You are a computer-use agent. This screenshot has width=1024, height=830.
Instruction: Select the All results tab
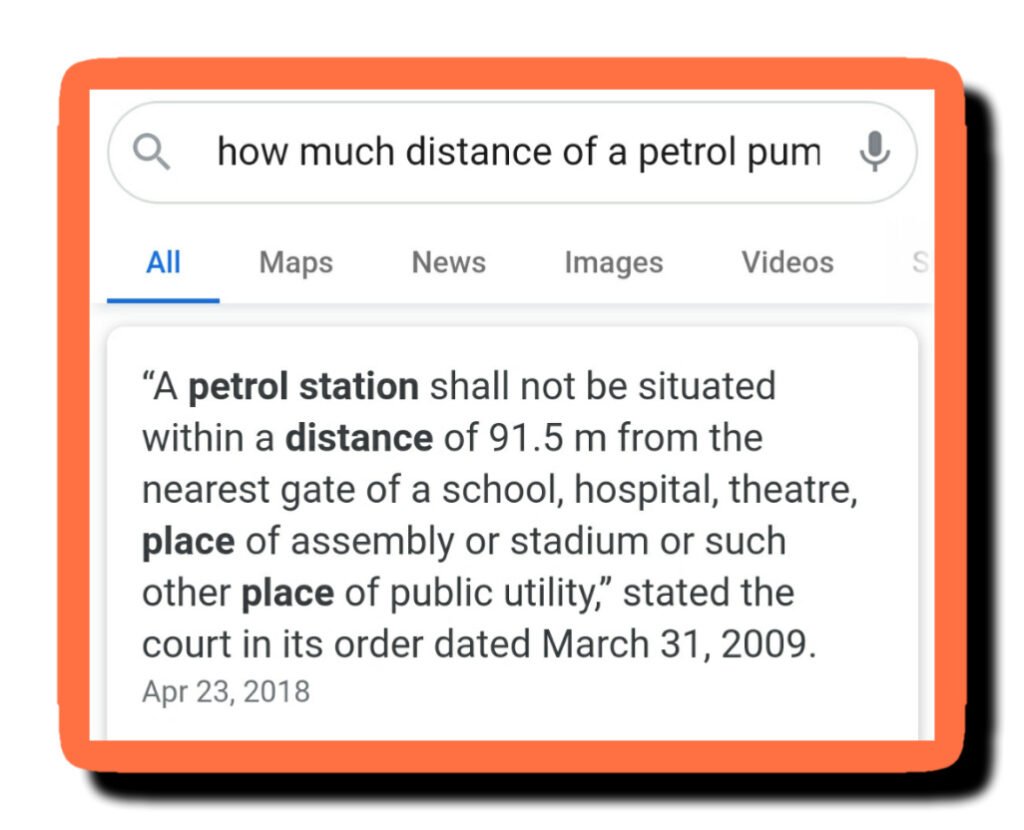click(x=163, y=263)
